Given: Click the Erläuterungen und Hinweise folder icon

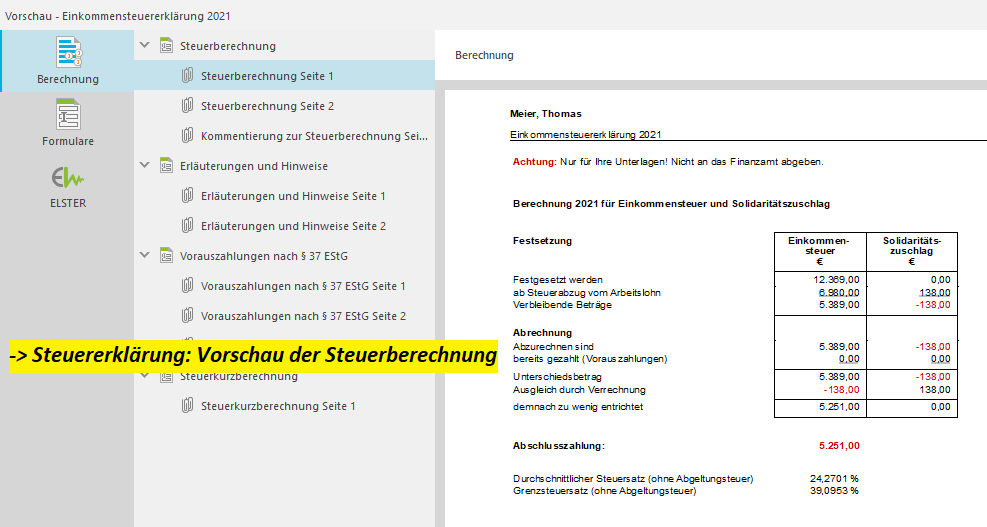Looking at the screenshot, I should point(167,166).
